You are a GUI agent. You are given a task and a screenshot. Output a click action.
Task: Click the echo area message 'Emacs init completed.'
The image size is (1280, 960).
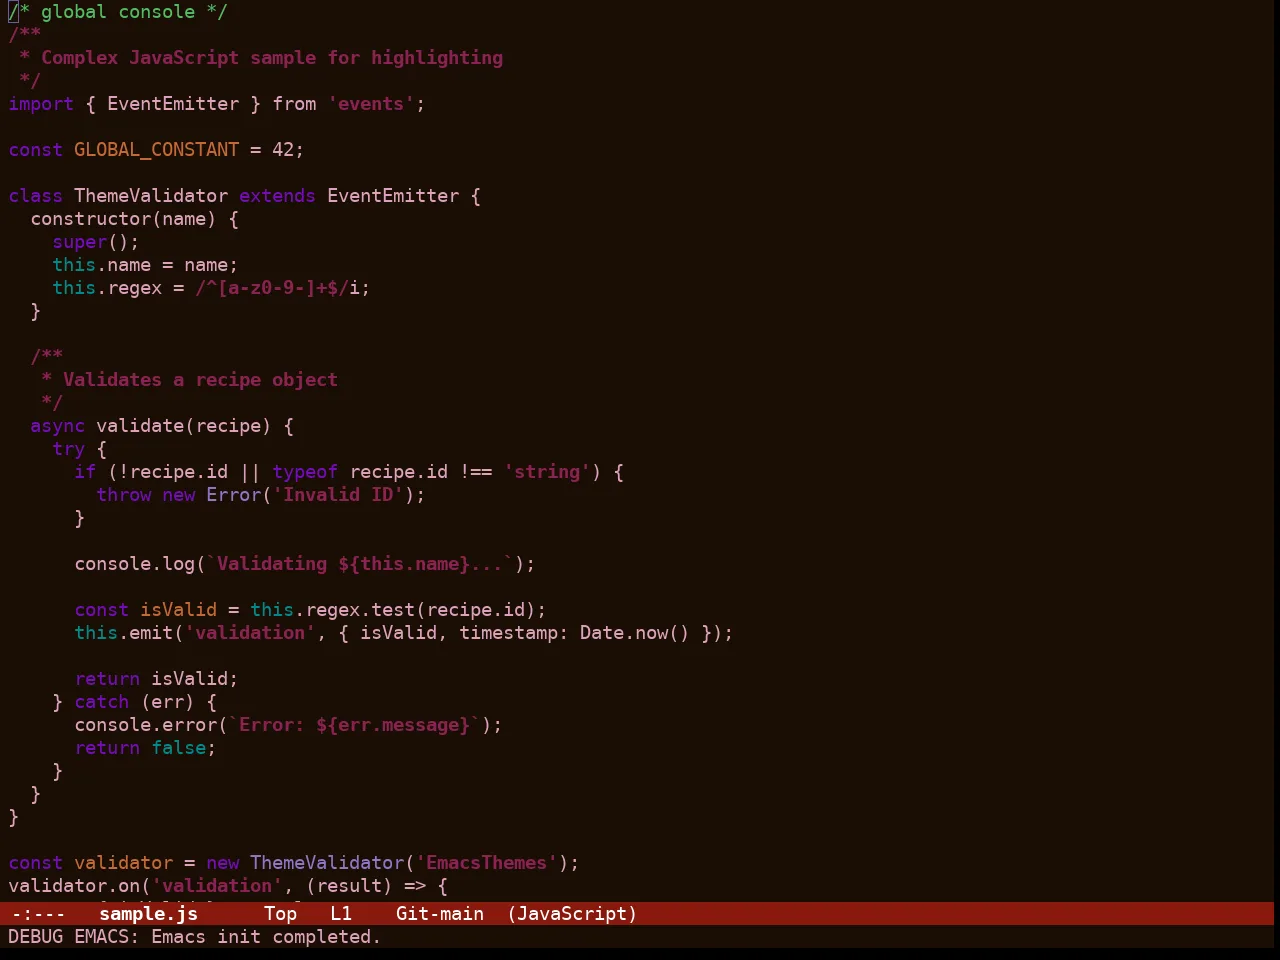coord(266,937)
